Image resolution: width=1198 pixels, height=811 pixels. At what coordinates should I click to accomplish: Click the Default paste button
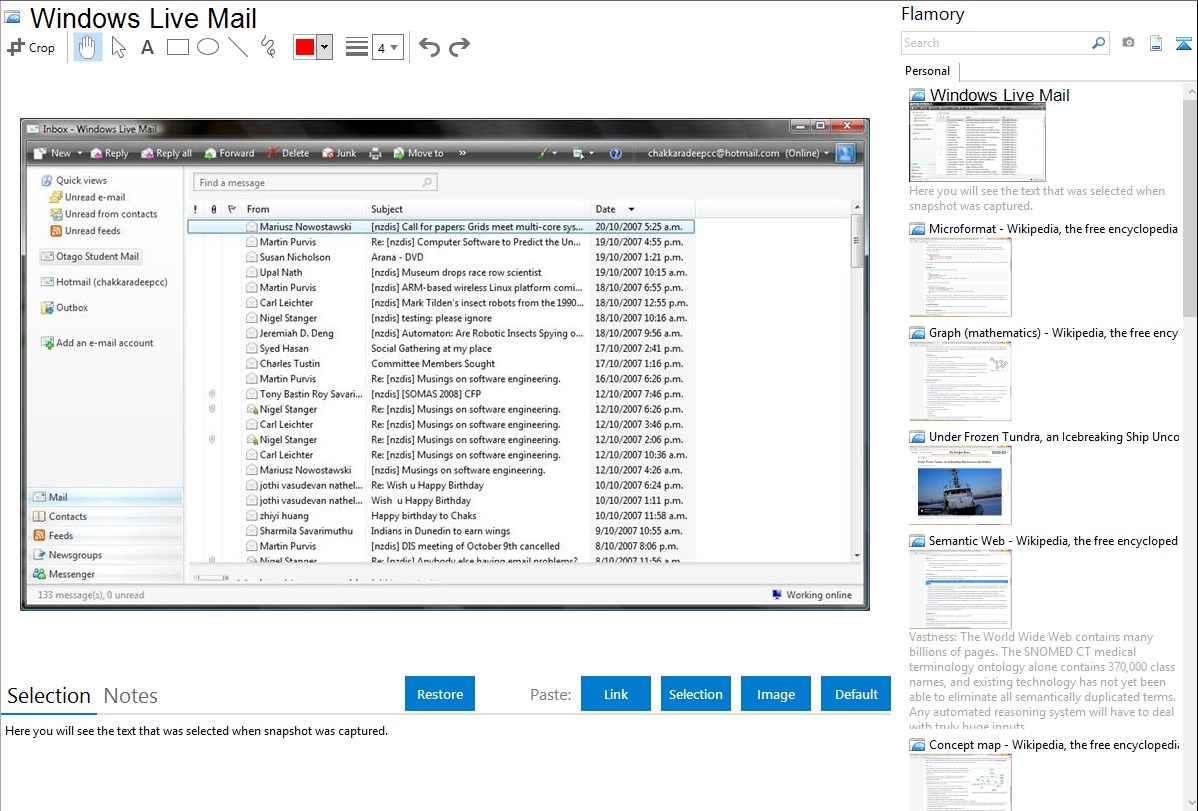pos(856,694)
